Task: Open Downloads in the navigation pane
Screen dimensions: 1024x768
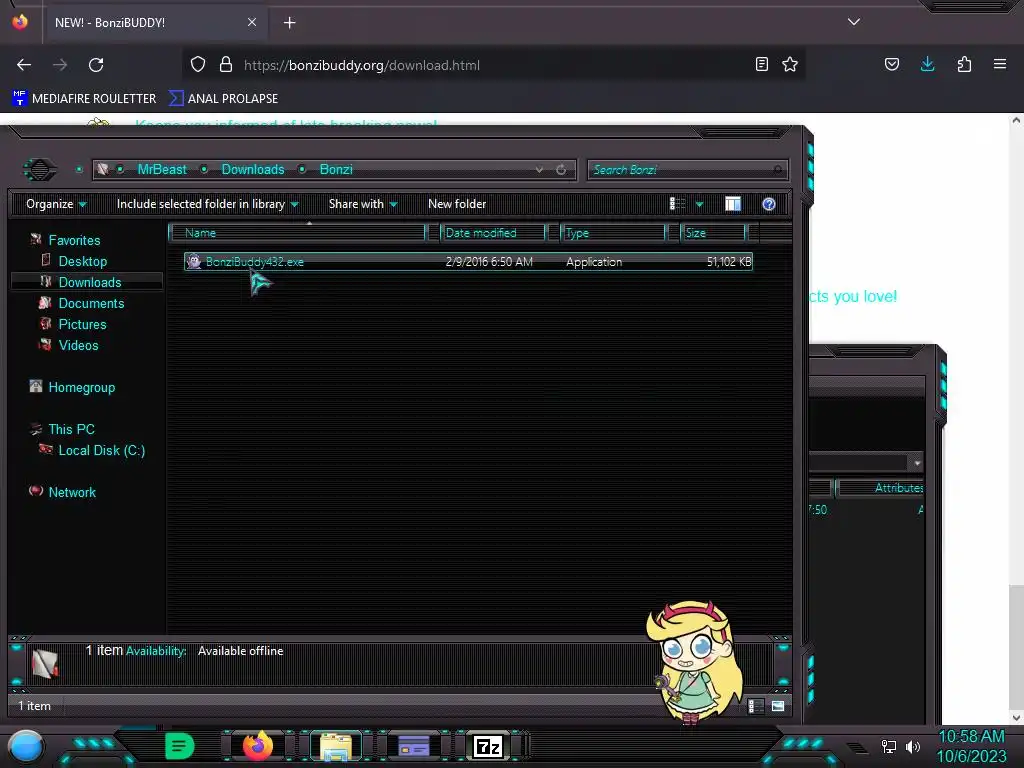Action: click(89, 282)
